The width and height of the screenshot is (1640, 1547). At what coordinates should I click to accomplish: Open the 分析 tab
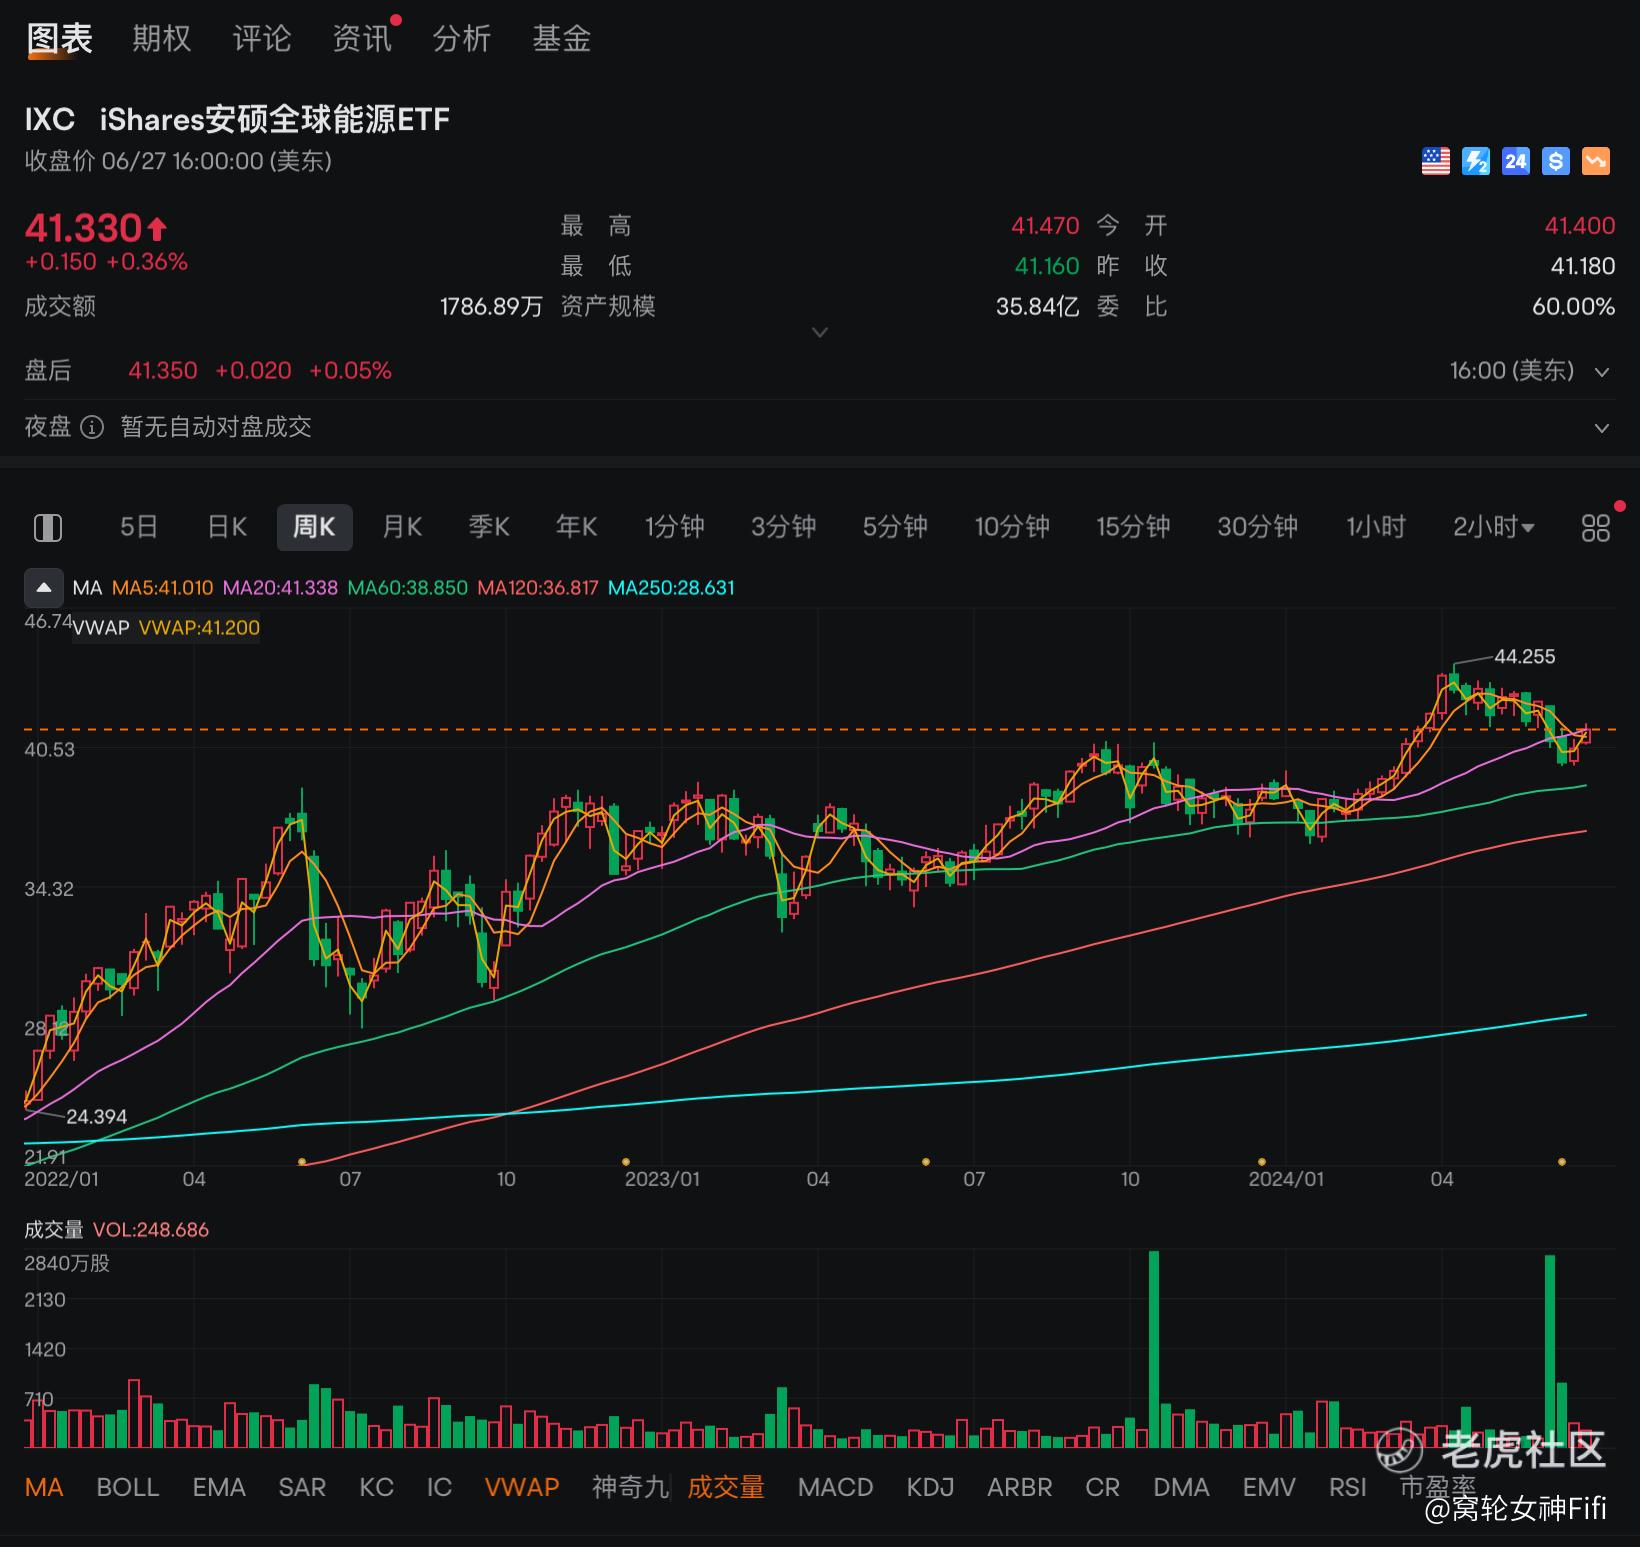(461, 39)
